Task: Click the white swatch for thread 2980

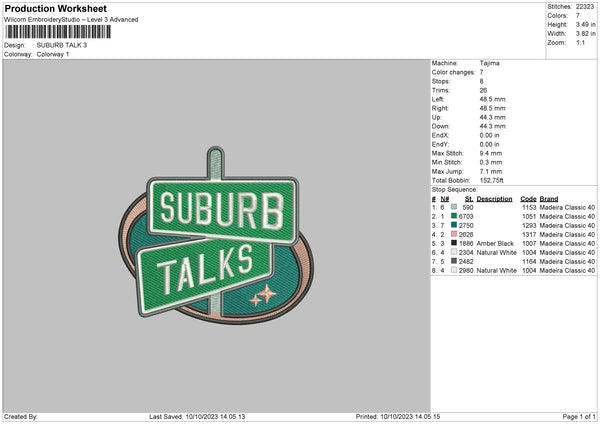Action: pos(454,269)
